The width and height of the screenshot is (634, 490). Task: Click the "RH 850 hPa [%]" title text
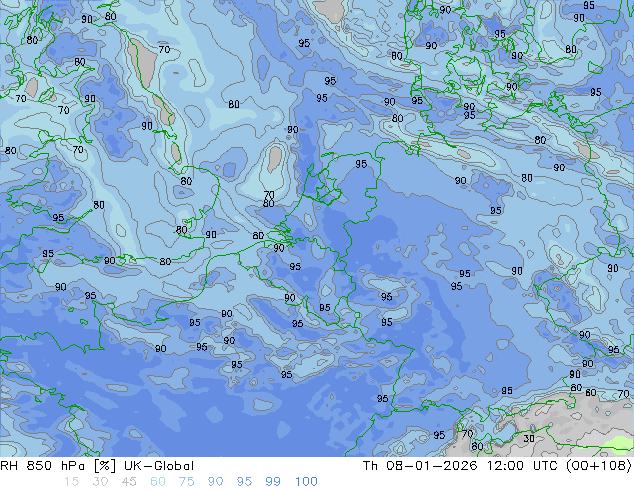click(x=58, y=466)
